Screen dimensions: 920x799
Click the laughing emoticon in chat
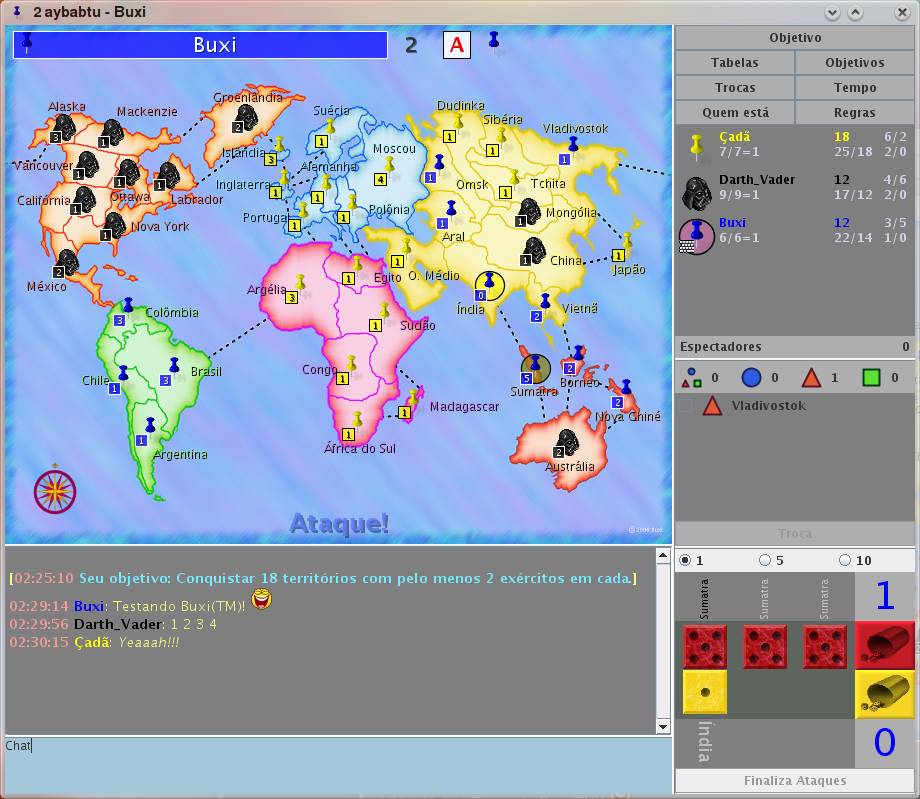point(261,599)
